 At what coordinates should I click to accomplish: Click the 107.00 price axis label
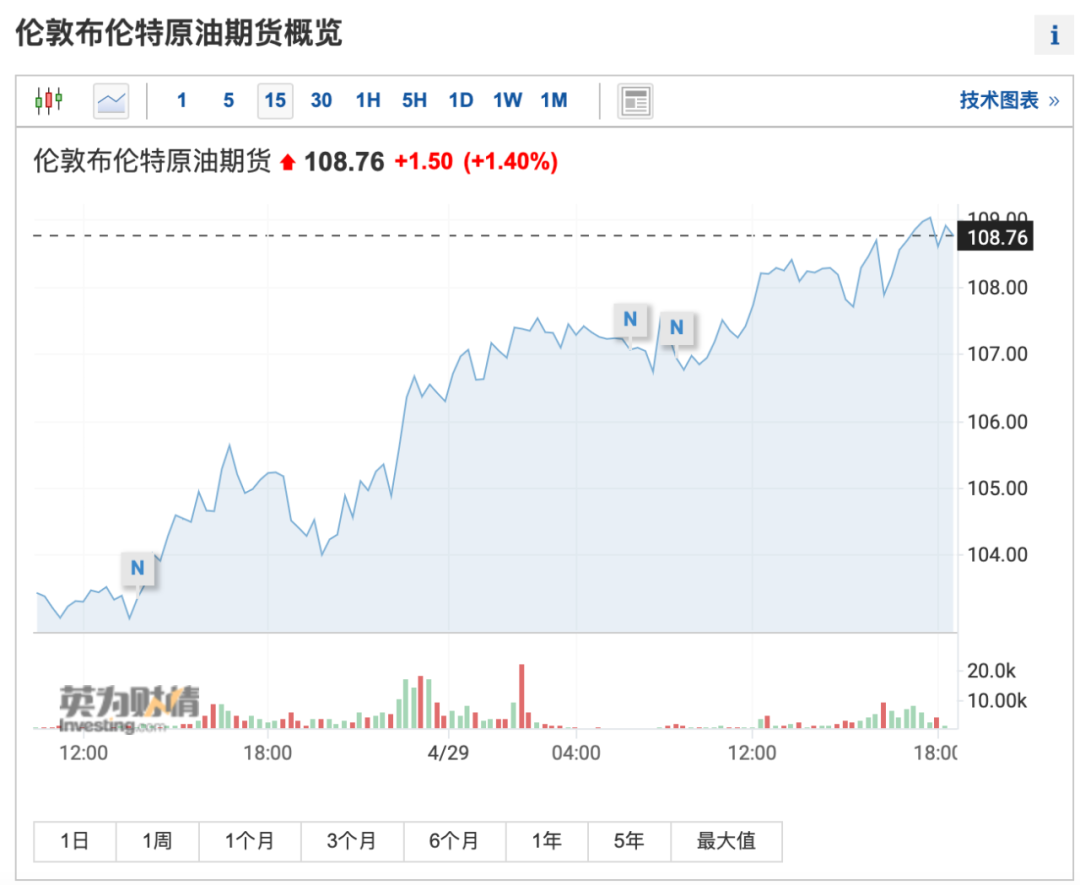click(x=997, y=354)
